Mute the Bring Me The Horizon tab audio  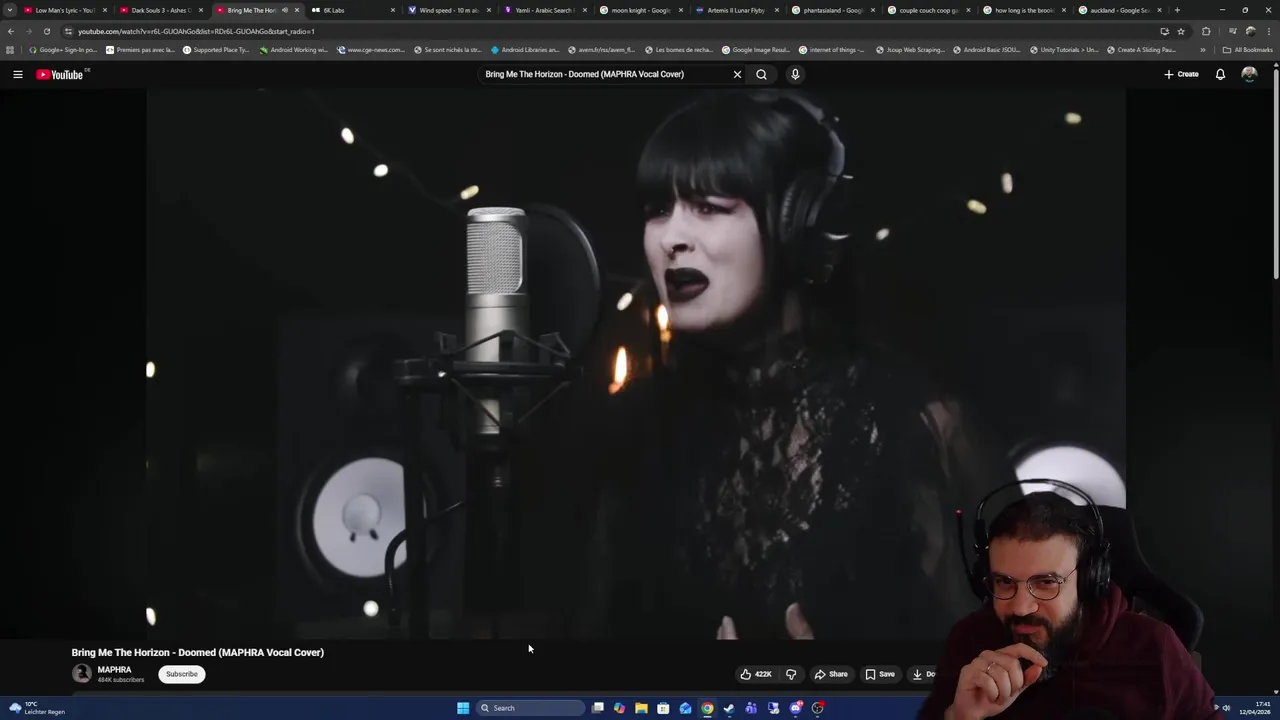[284, 10]
